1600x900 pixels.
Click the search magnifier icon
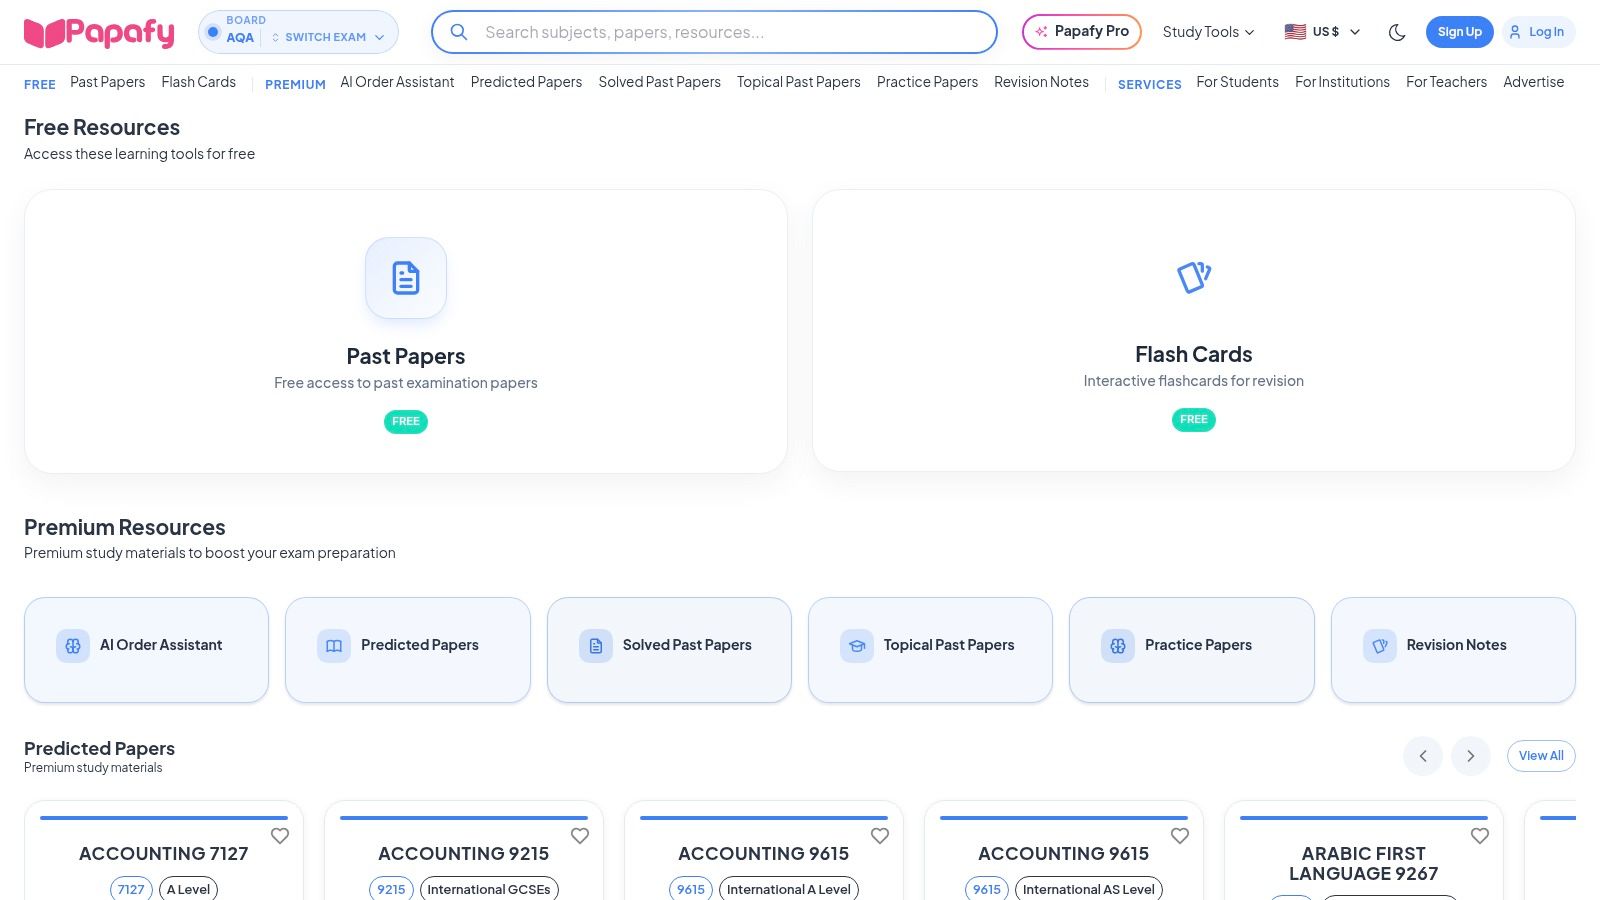(459, 32)
